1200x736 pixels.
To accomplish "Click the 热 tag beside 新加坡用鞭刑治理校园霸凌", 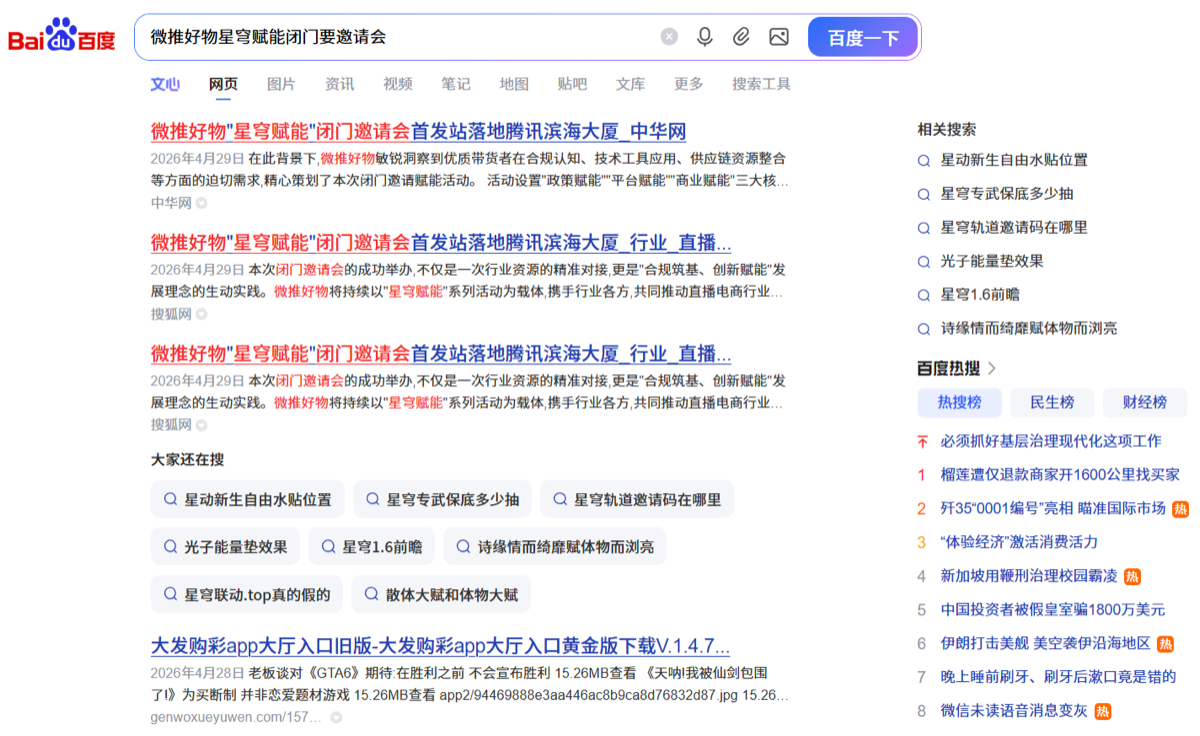I will click(x=1132, y=577).
